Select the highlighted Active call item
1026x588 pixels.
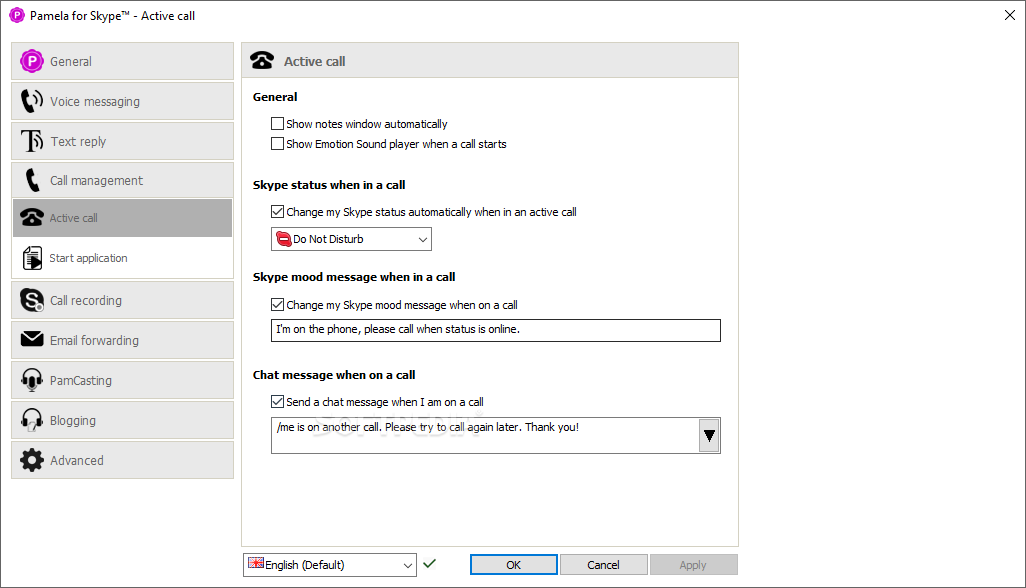pyautogui.click(x=122, y=218)
